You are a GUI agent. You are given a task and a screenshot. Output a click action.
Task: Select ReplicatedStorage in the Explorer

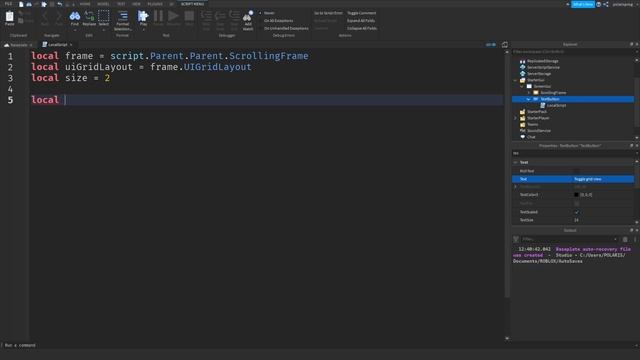coord(542,61)
